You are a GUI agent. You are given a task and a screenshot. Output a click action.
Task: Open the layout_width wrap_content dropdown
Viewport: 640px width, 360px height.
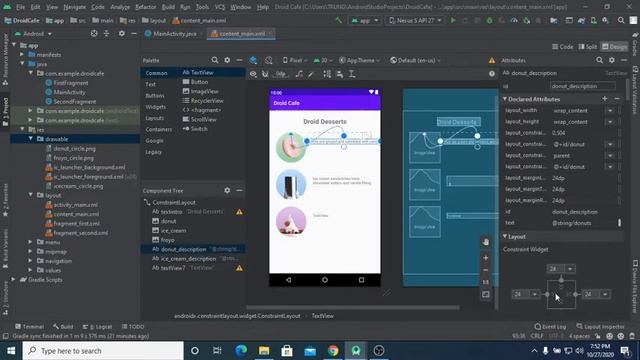pos(610,111)
